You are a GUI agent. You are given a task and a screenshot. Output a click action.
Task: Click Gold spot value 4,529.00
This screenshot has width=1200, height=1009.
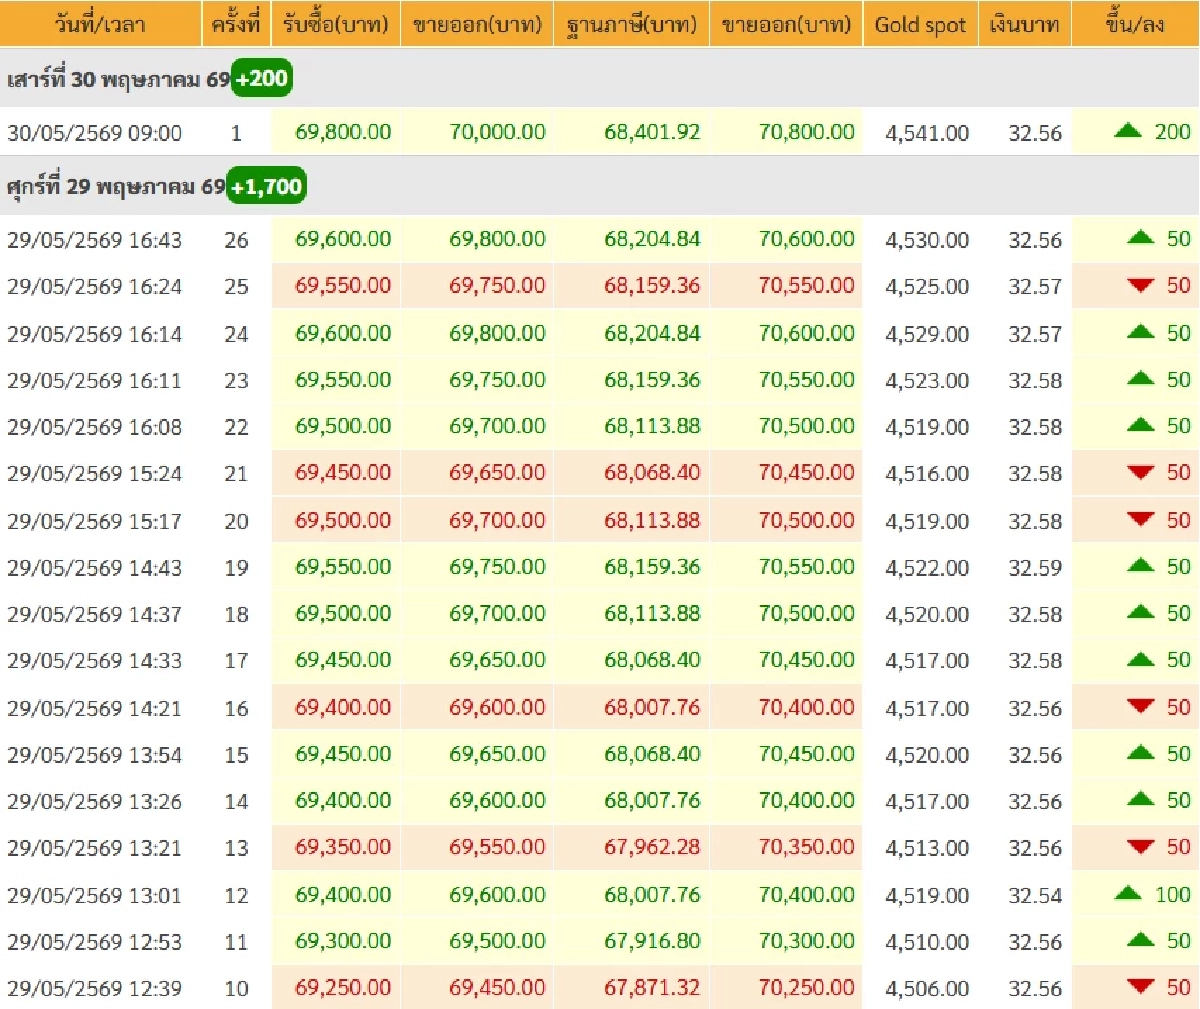click(x=927, y=334)
